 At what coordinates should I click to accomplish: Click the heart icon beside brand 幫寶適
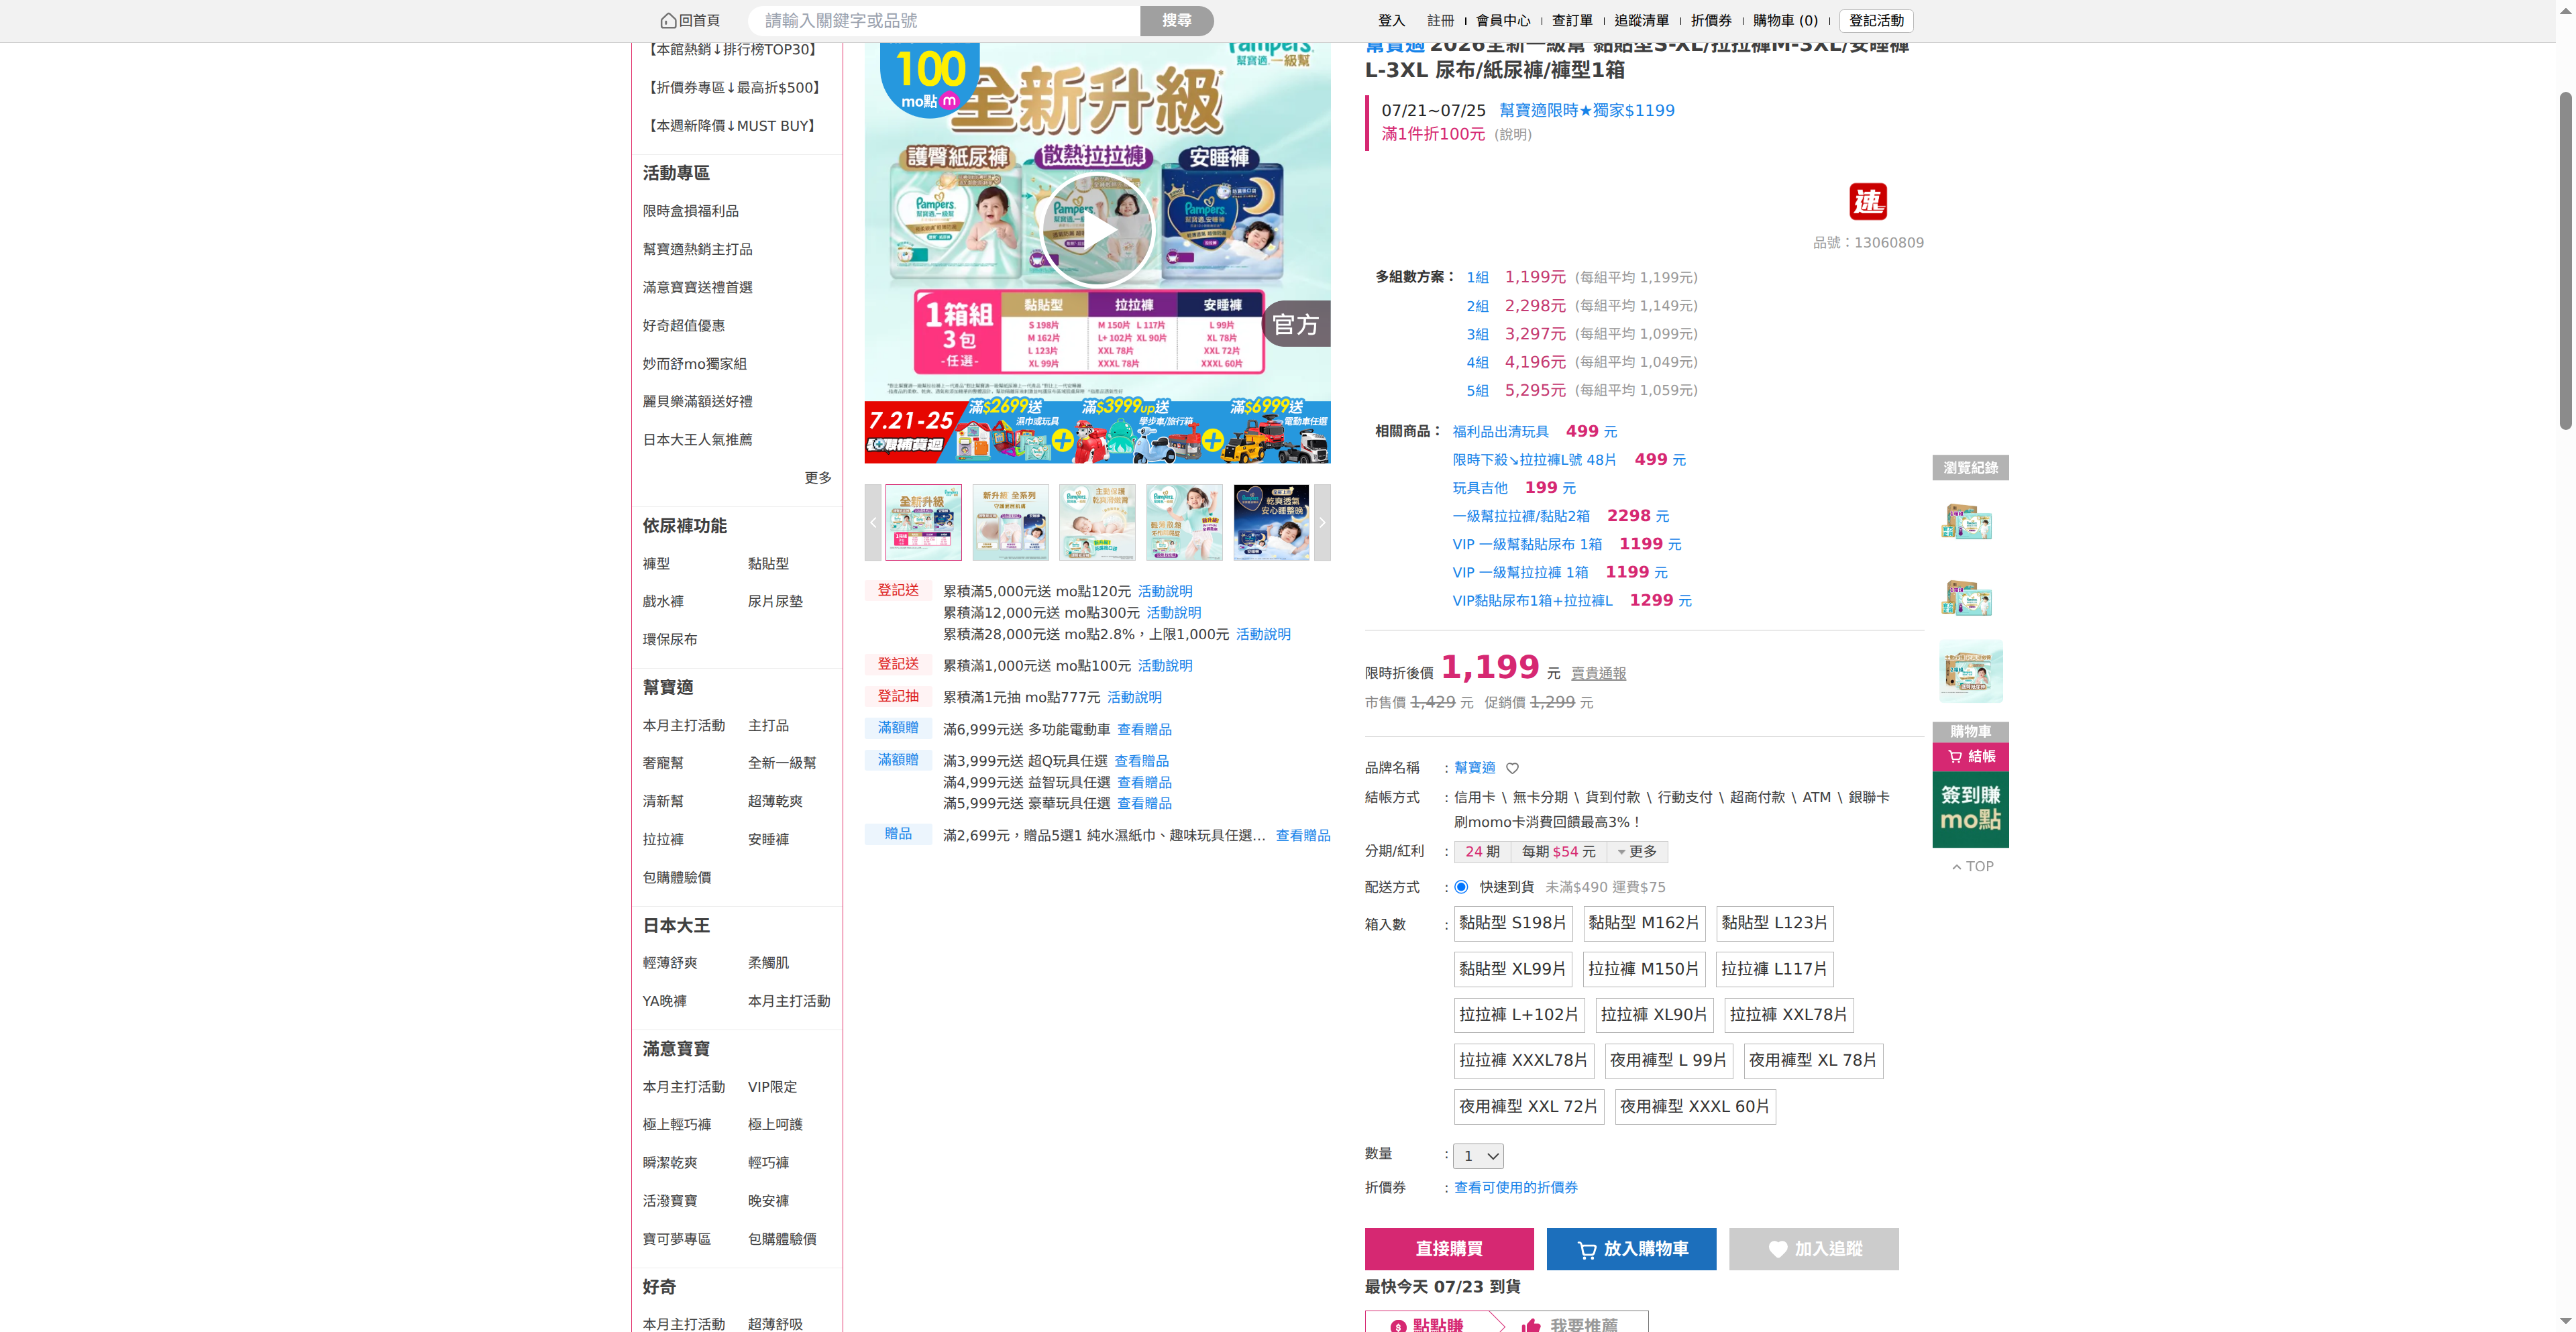click(x=1512, y=768)
